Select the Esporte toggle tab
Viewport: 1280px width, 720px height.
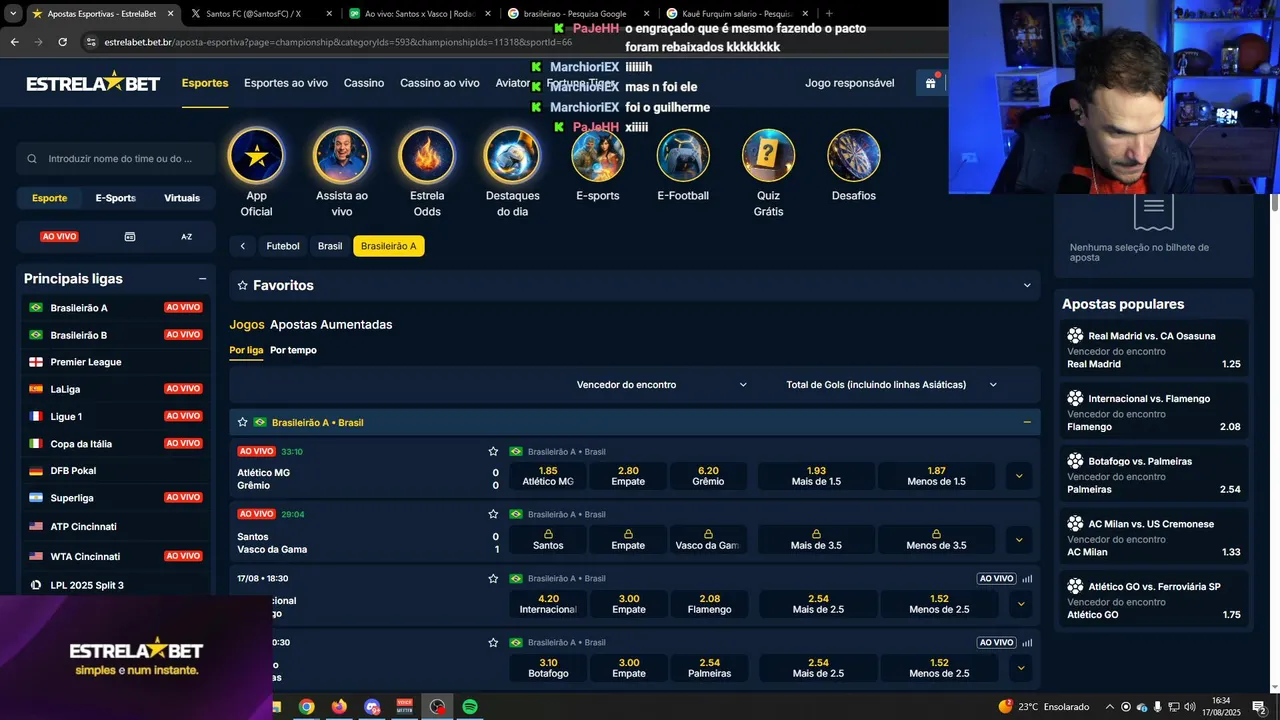pos(50,198)
